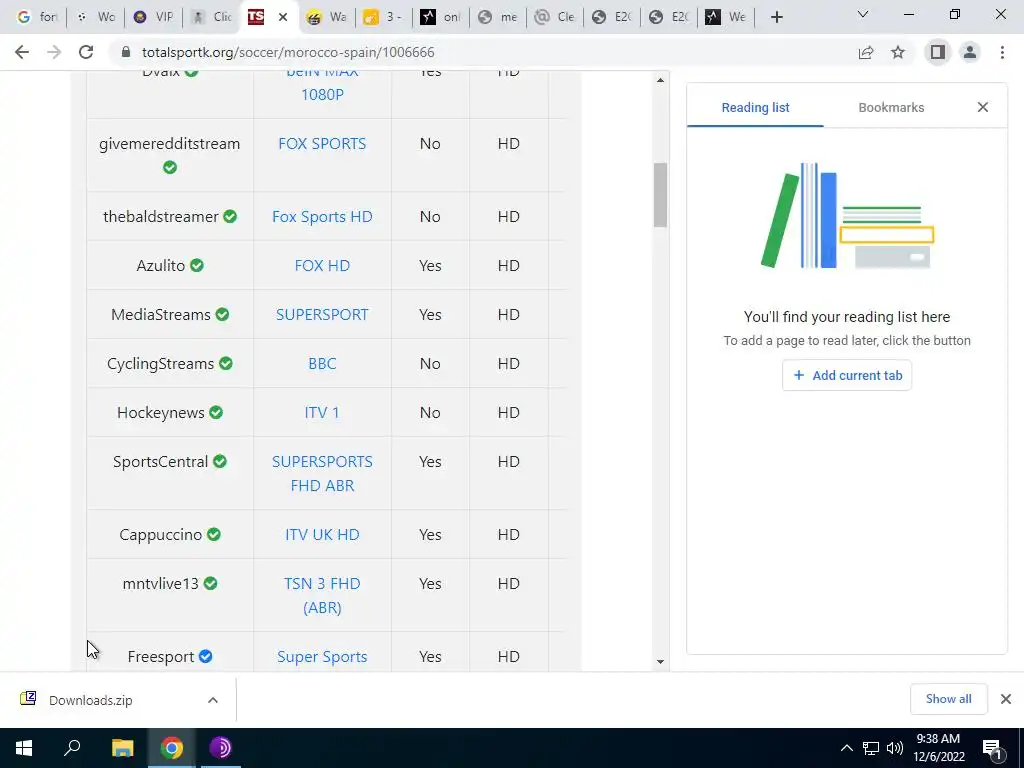Expand the Downloads.zip options chevron
Viewport: 1024px width, 768px height.
[x=212, y=700]
